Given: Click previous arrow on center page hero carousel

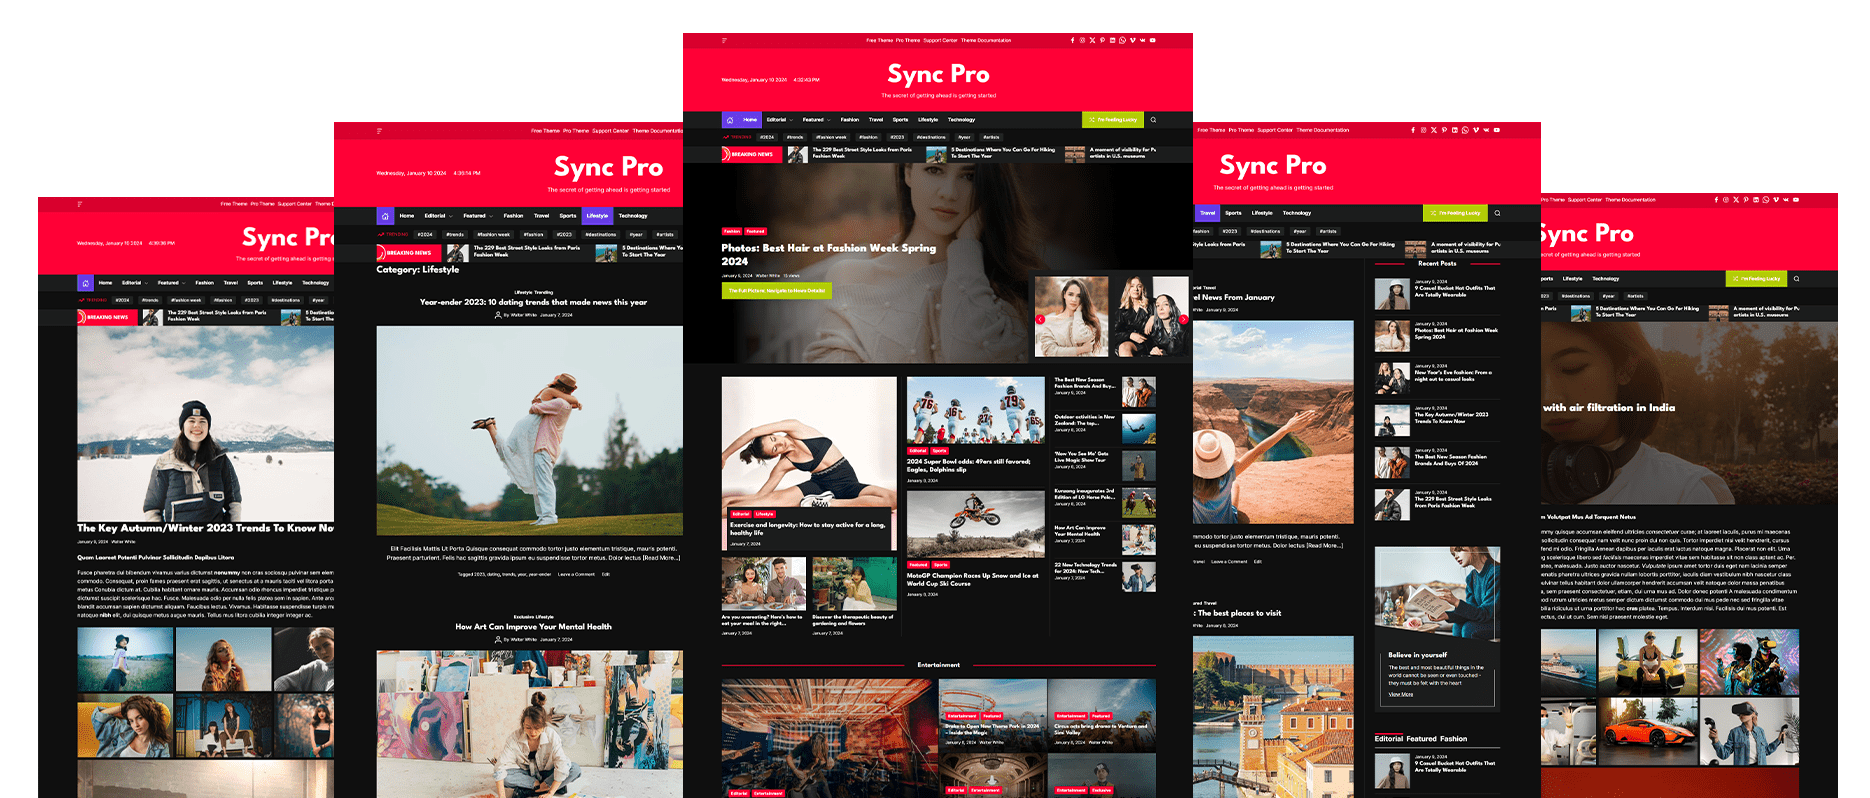Looking at the screenshot, I should 1040,319.
